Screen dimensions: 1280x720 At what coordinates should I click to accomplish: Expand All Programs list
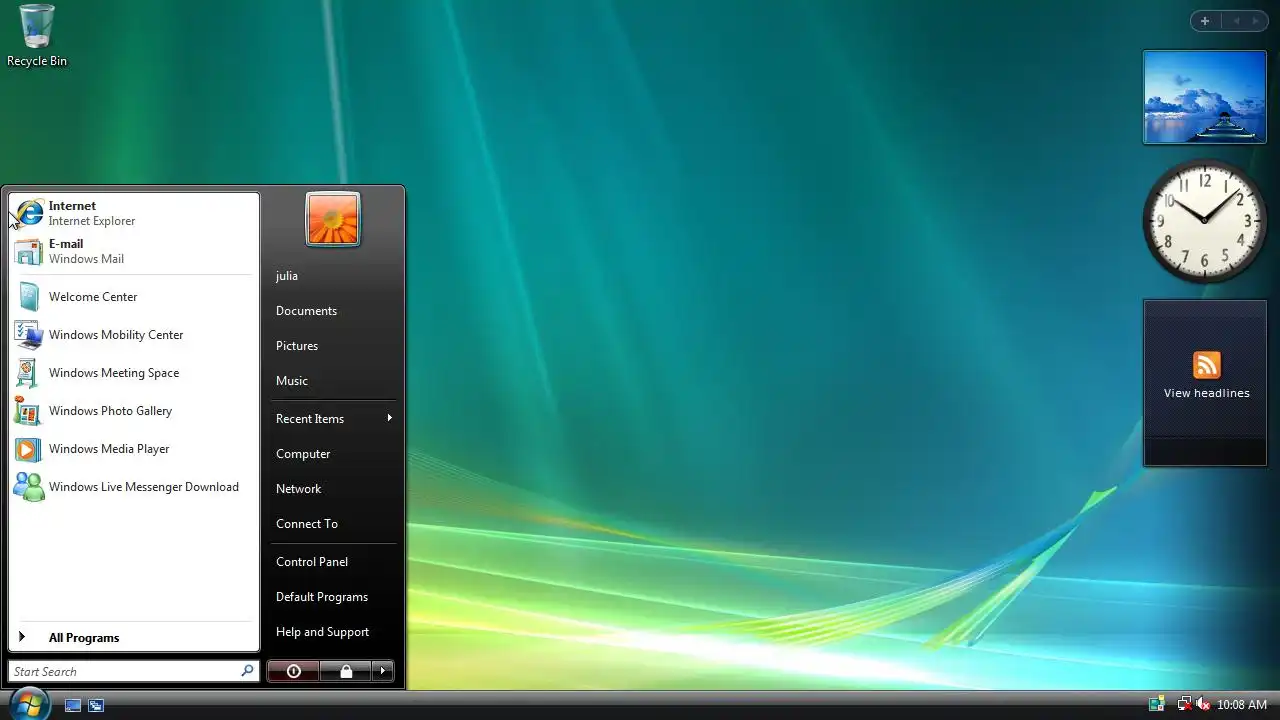(134, 638)
